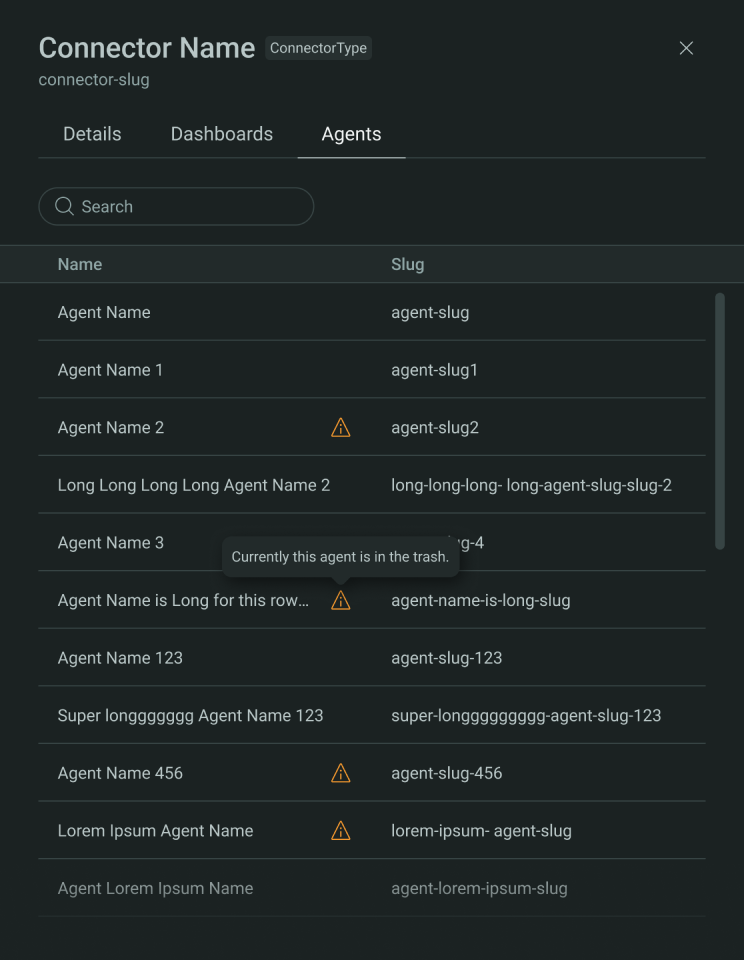Click the warning icon for Agent Name 456
This screenshot has height=960, width=744.
[x=340, y=773]
